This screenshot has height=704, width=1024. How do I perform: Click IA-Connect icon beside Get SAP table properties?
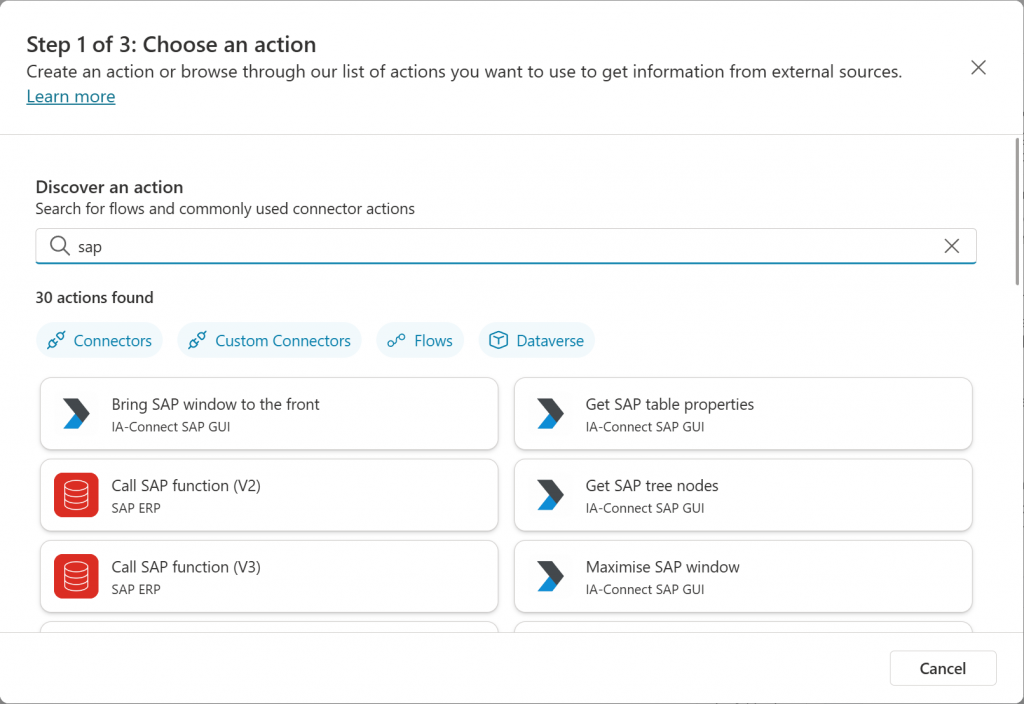pos(550,413)
